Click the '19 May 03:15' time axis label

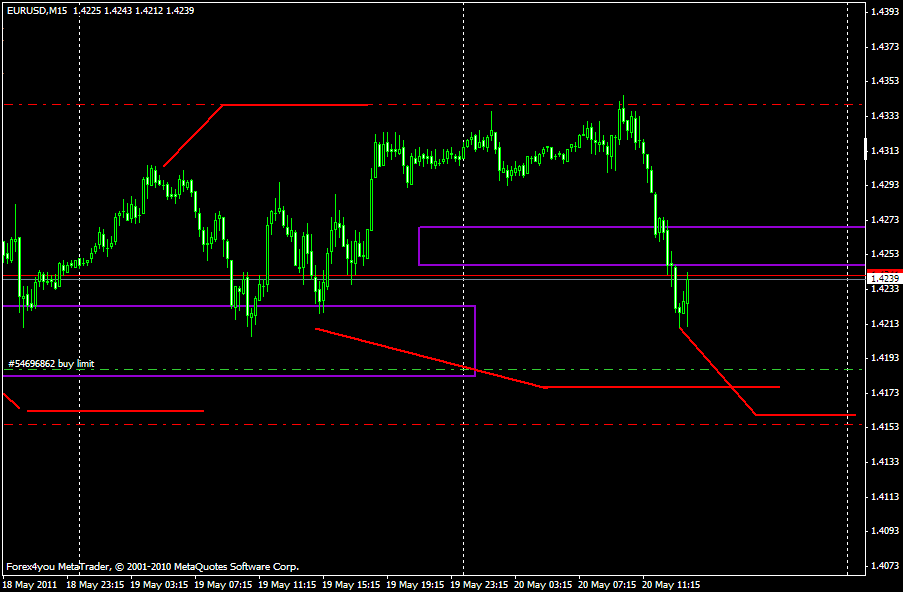click(x=159, y=585)
